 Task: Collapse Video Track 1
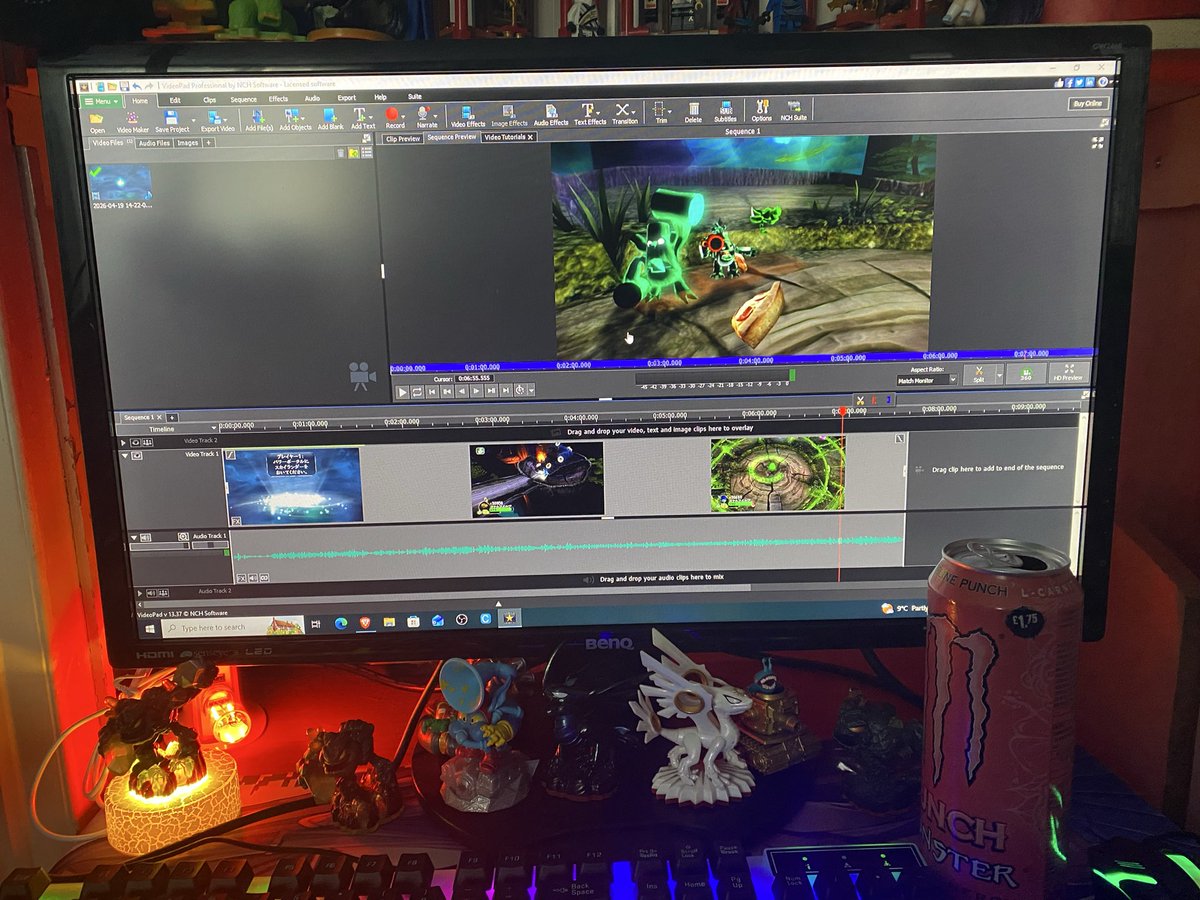[124, 455]
